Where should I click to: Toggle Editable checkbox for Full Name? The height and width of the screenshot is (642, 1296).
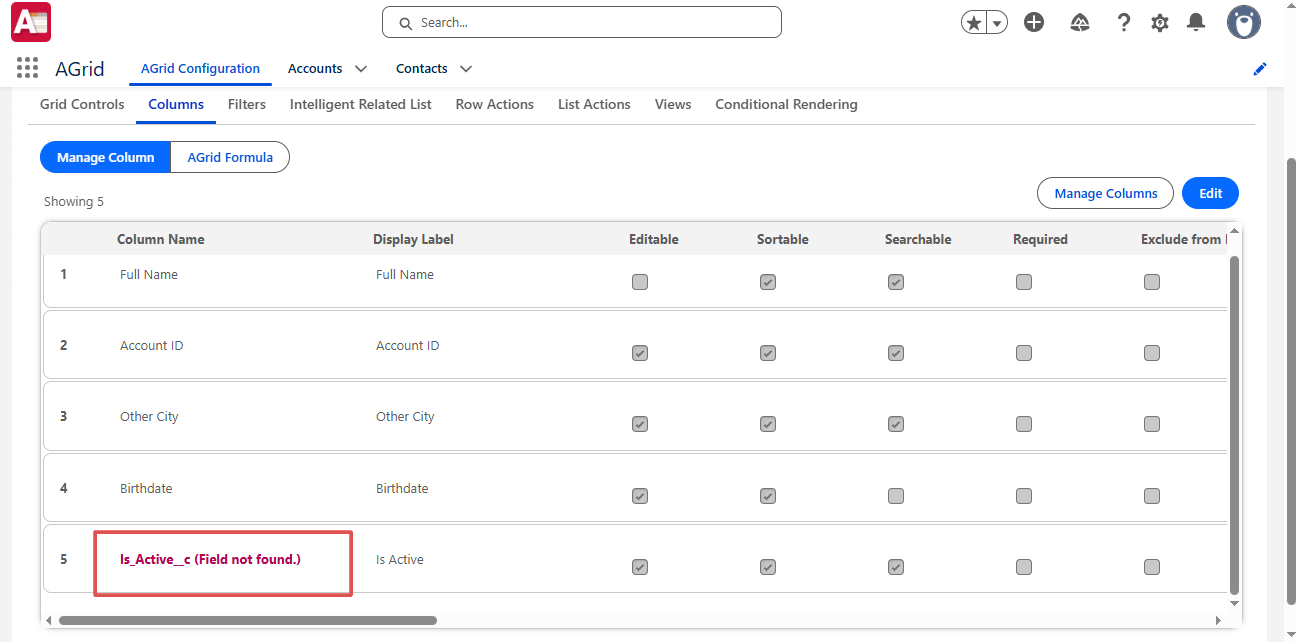tap(640, 282)
